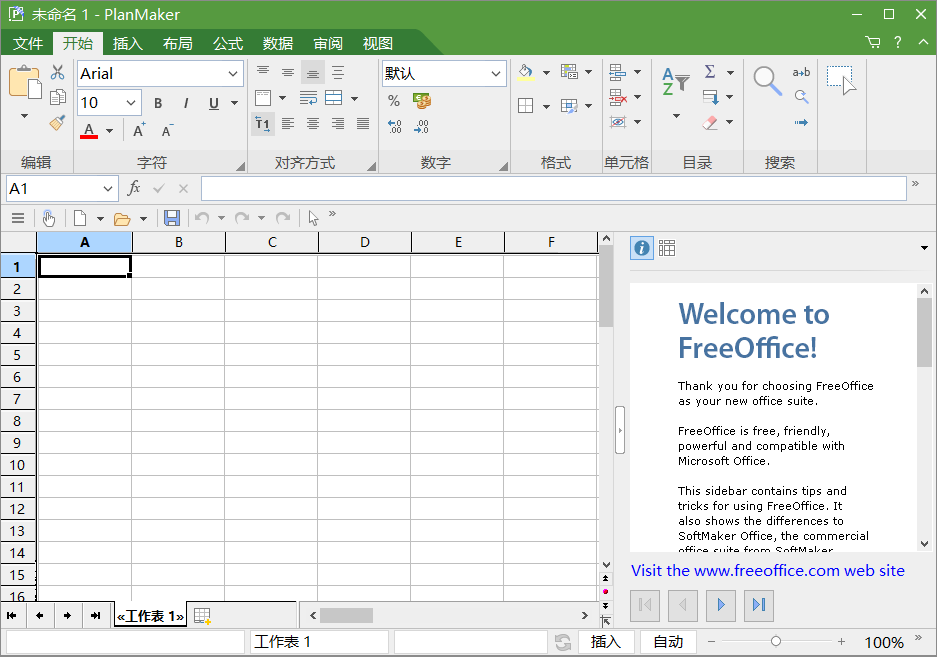Select the Format Painter brush icon

[x=58, y=123]
